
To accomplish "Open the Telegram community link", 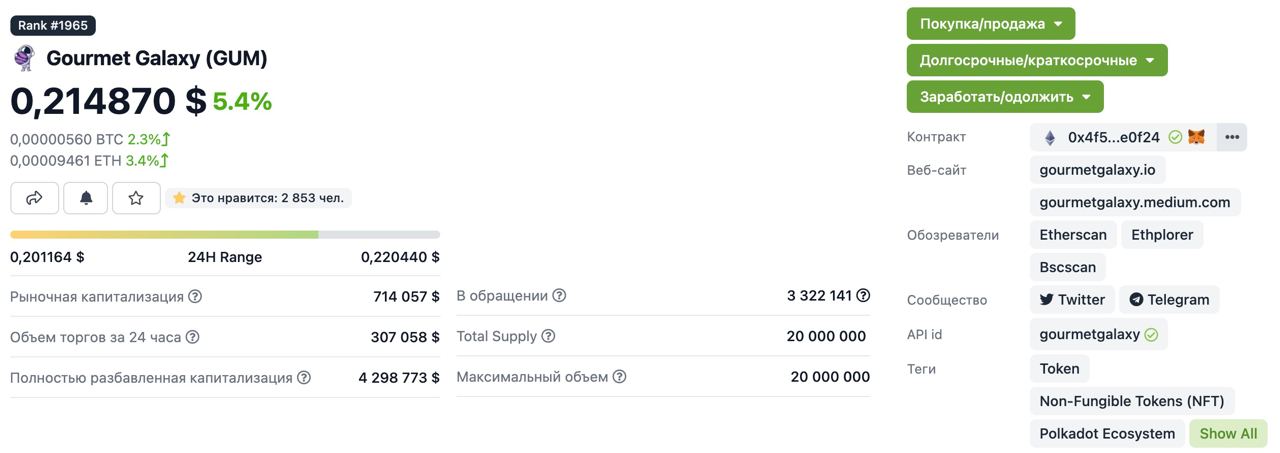I will coord(1169,299).
